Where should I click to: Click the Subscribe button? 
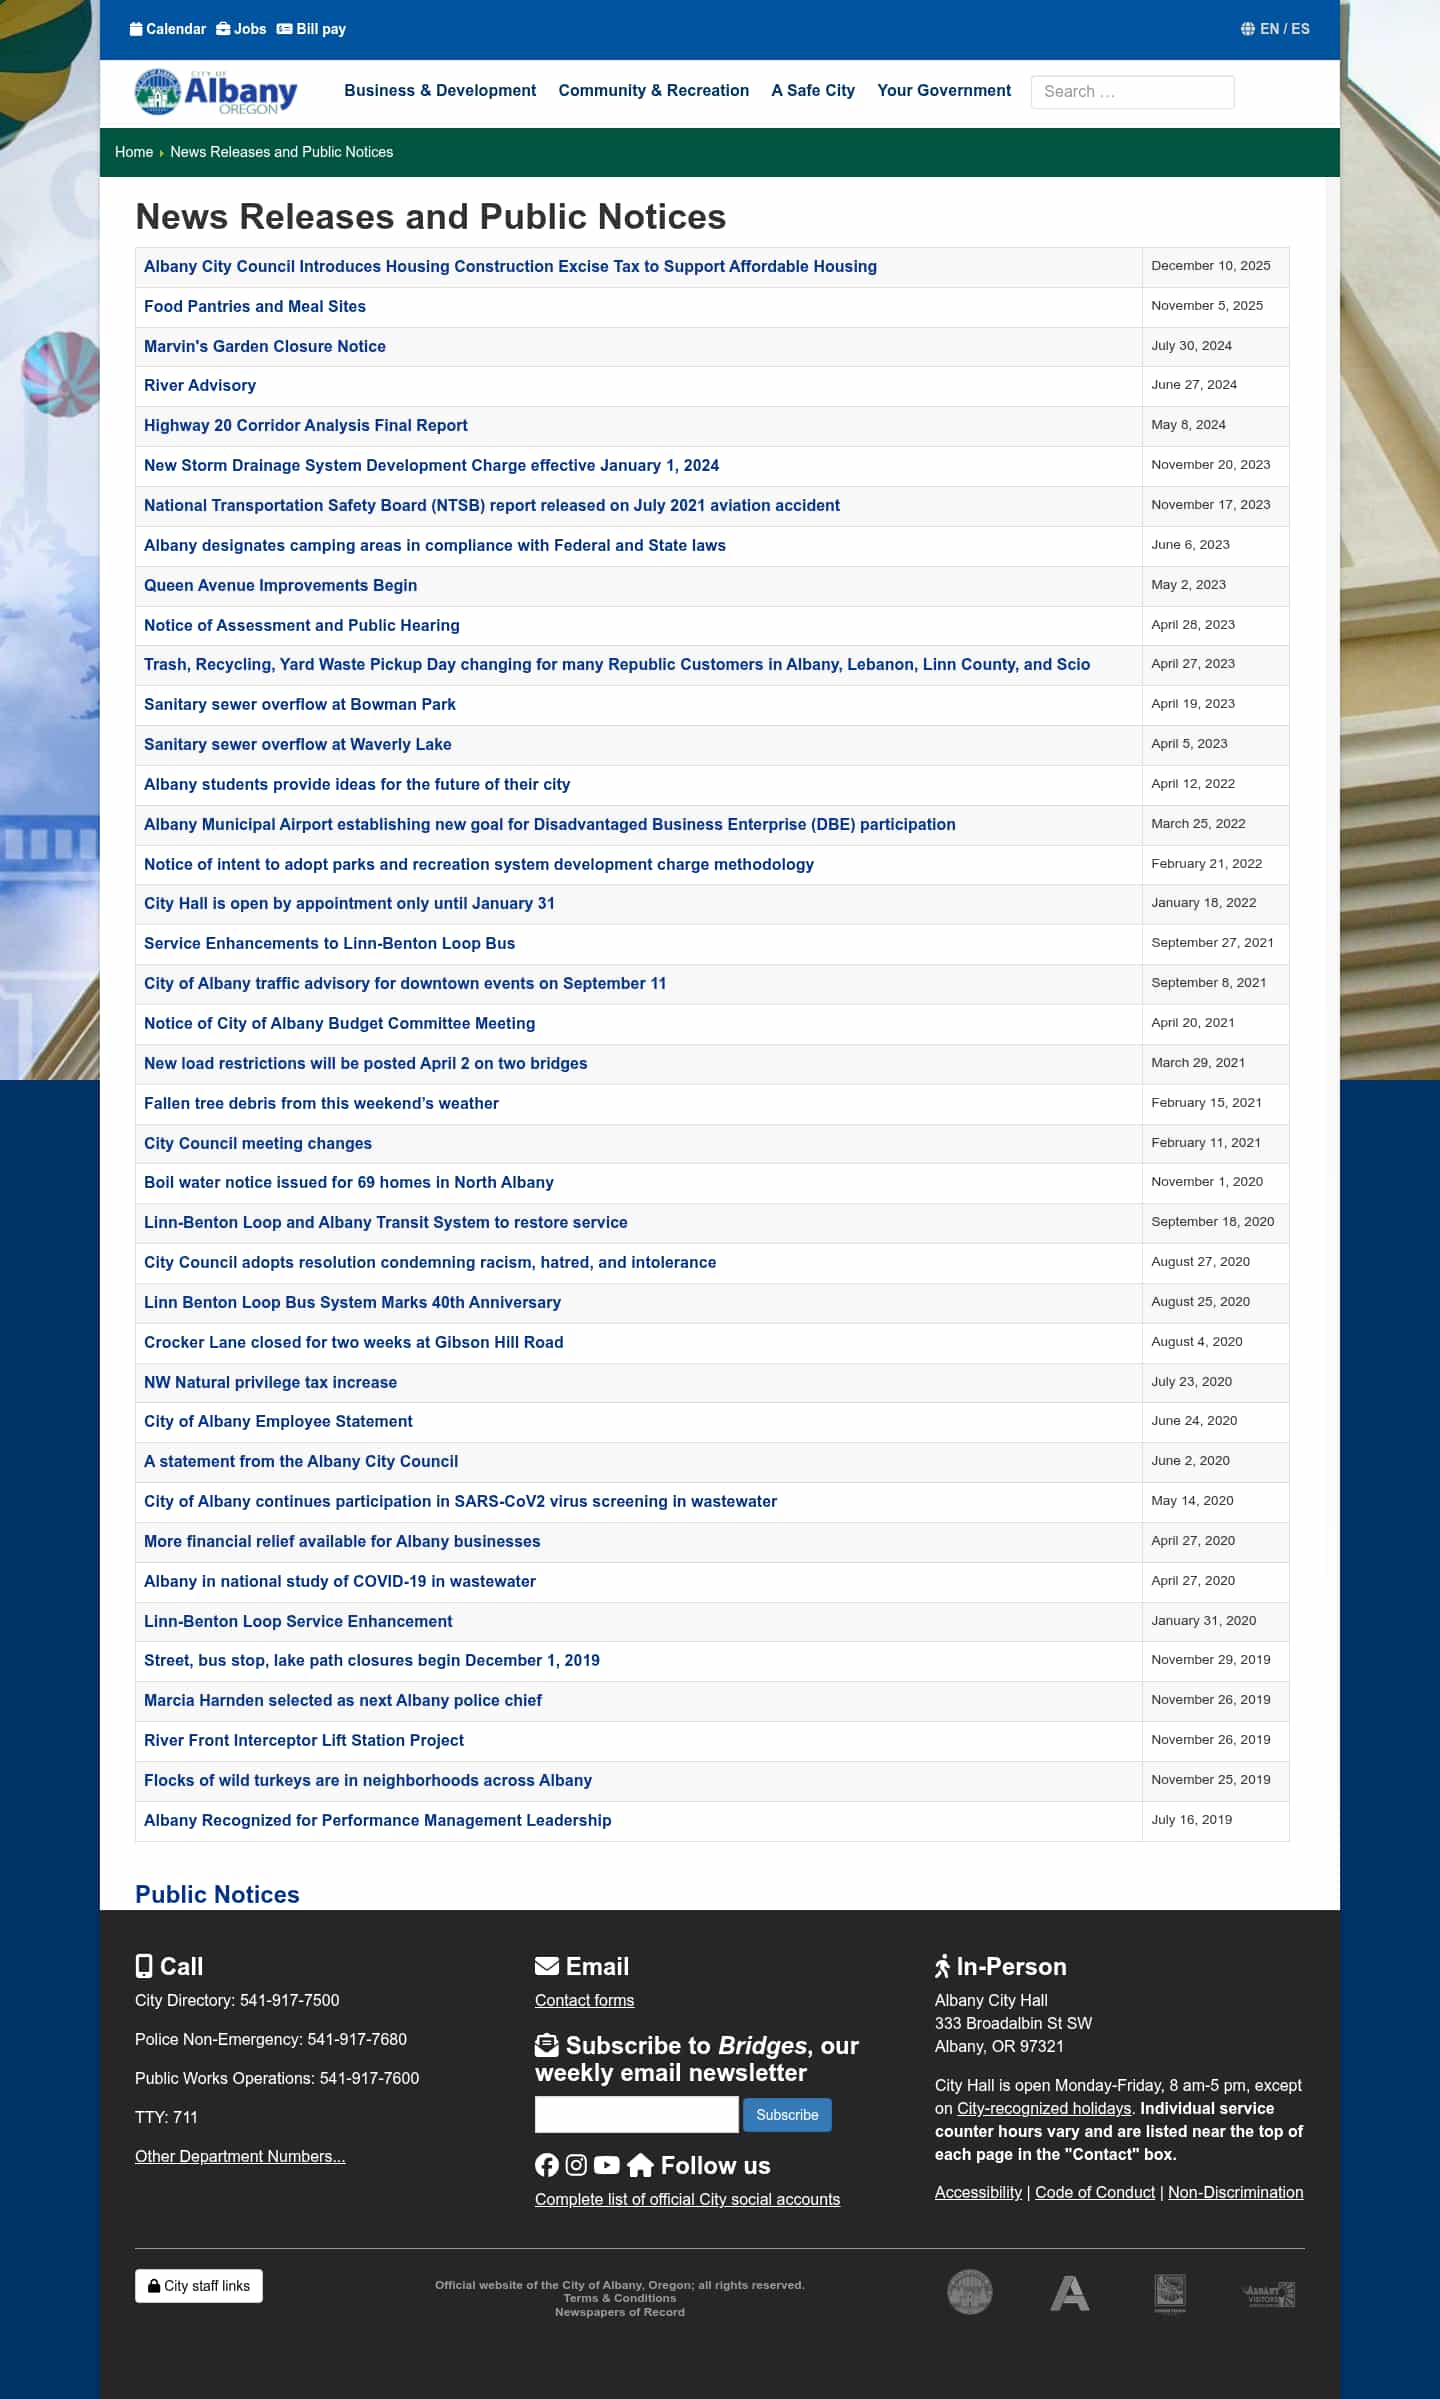(x=787, y=2114)
